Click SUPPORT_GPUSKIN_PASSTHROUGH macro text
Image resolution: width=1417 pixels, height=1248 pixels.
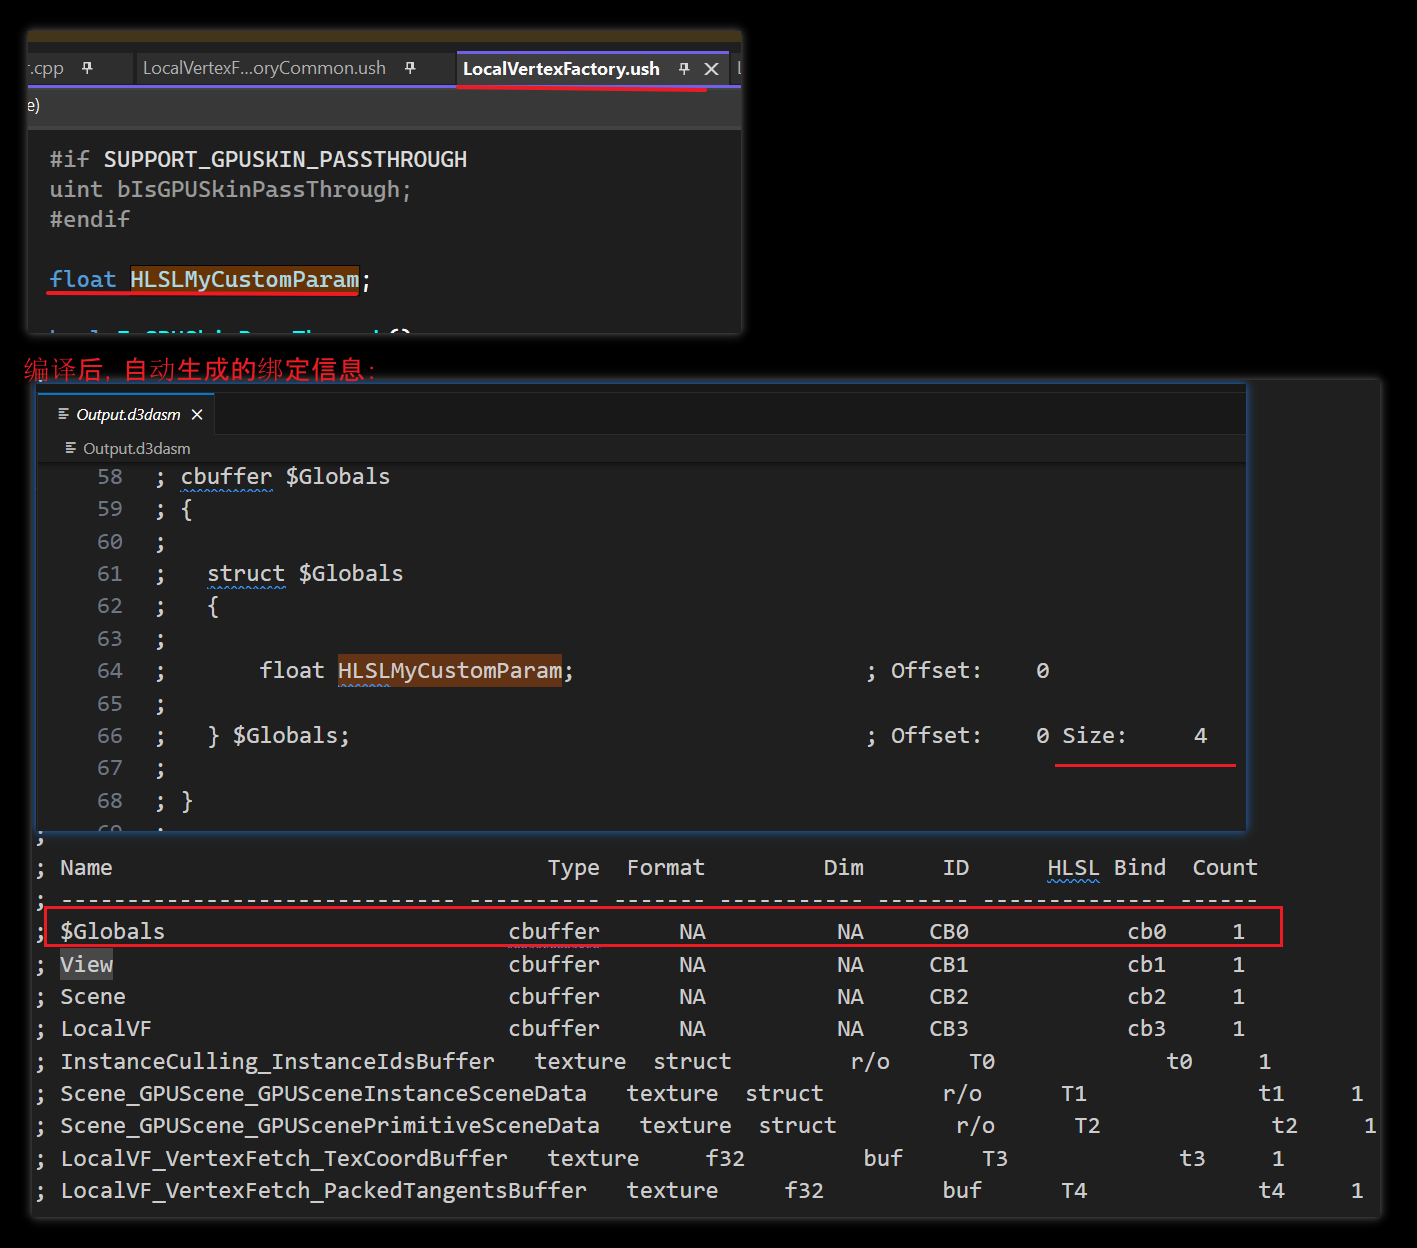pyautogui.click(x=285, y=160)
